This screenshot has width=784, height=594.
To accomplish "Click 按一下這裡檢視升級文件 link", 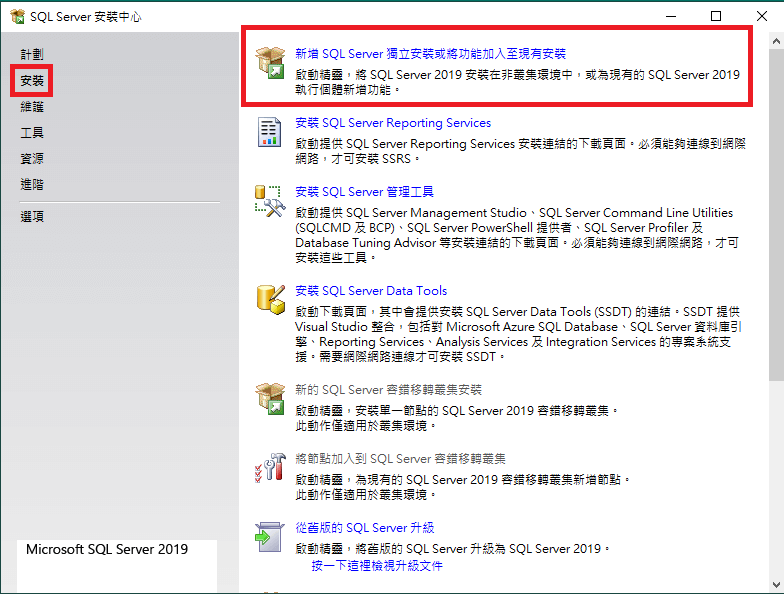I will click(x=377, y=565).
